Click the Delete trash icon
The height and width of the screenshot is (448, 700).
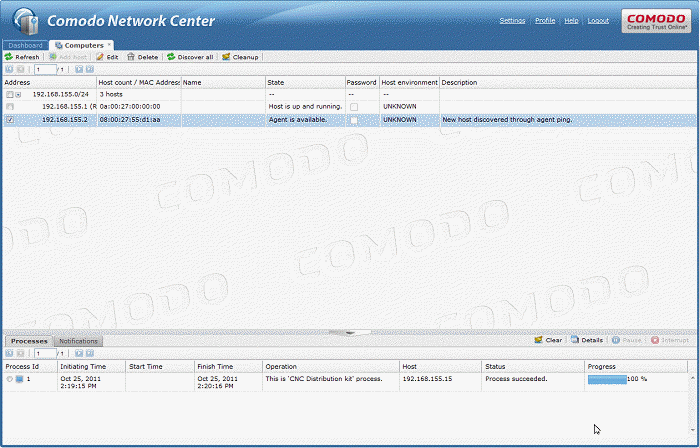(131, 57)
